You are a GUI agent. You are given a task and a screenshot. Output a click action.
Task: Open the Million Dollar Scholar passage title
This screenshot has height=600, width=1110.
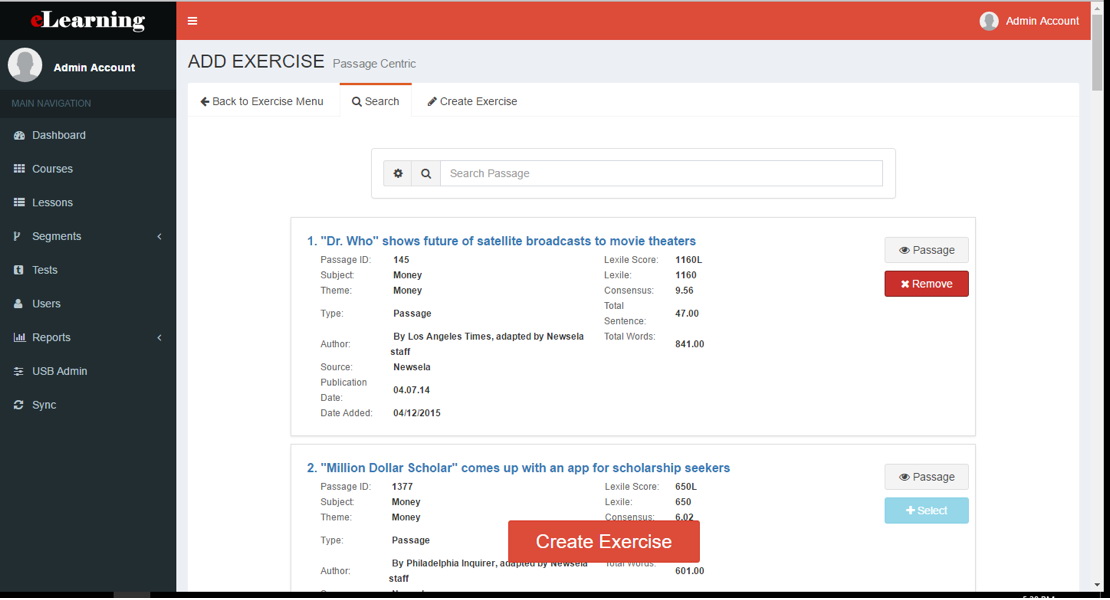point(522,467)
